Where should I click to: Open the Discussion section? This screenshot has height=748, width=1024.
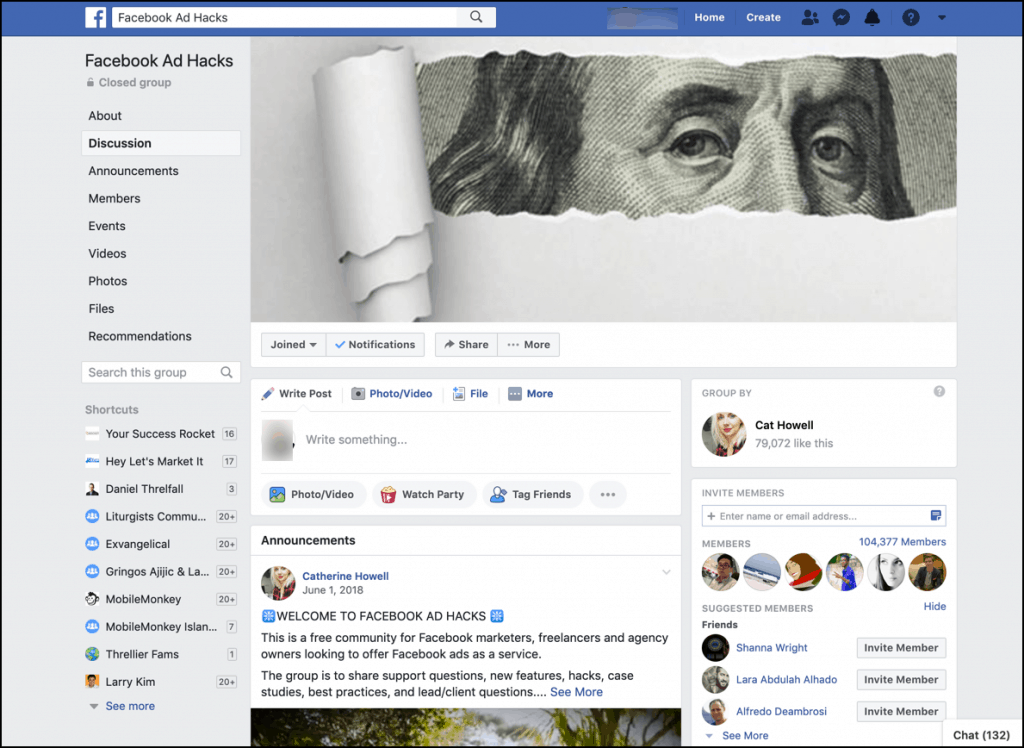click(161, 143)
